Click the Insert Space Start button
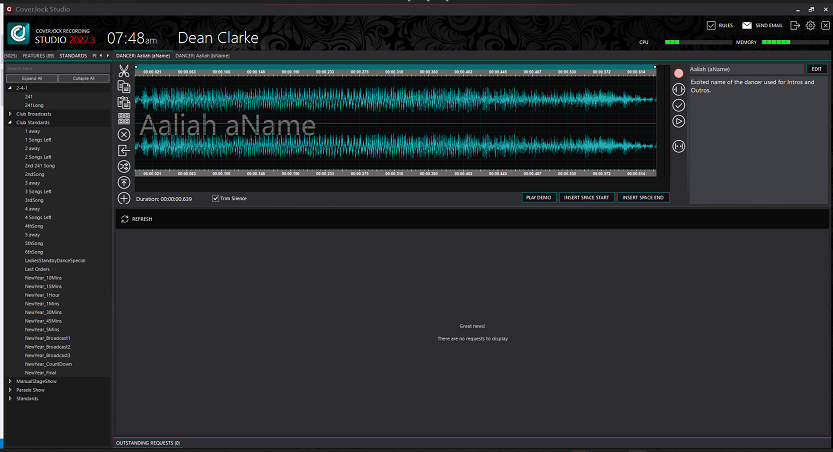Screen dimensions: 833x452 586,198
